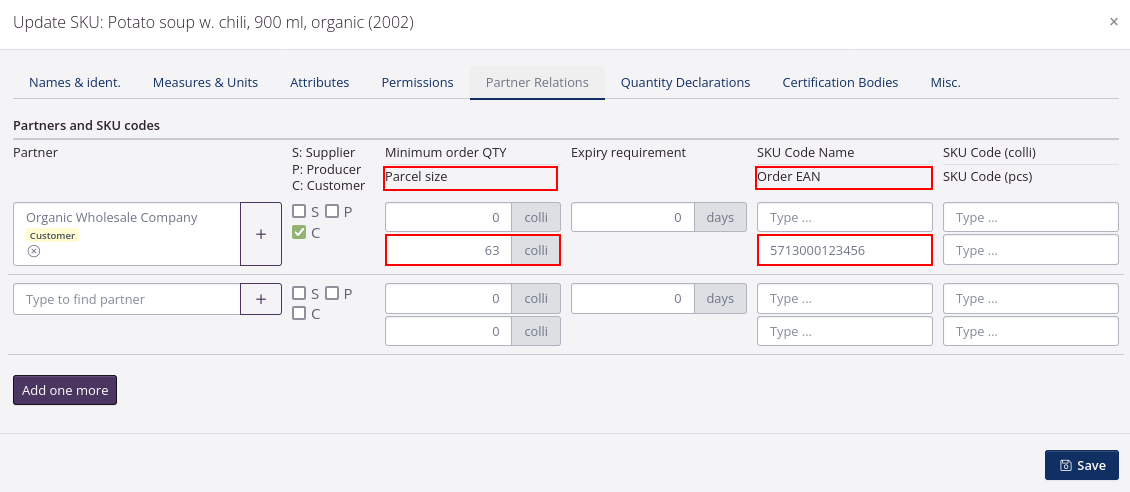Click the plus button beside Organic Wholesale Company
This screenshot has height=492, width=1130.
click(x=261, y=234)
